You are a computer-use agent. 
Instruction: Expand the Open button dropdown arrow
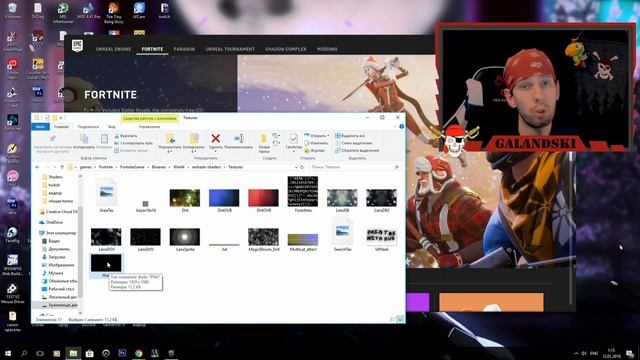point(328,136)
